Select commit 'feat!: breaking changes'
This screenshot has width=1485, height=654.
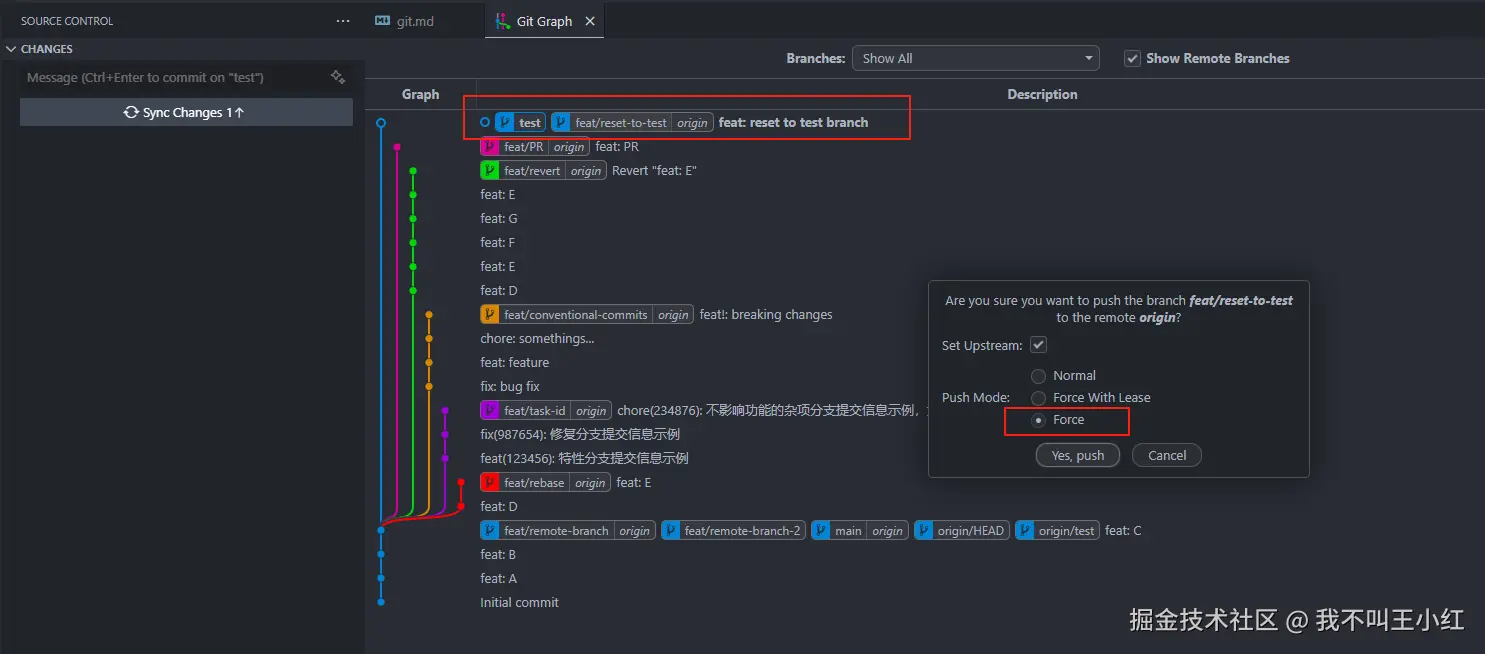click(x=766, y=314)
